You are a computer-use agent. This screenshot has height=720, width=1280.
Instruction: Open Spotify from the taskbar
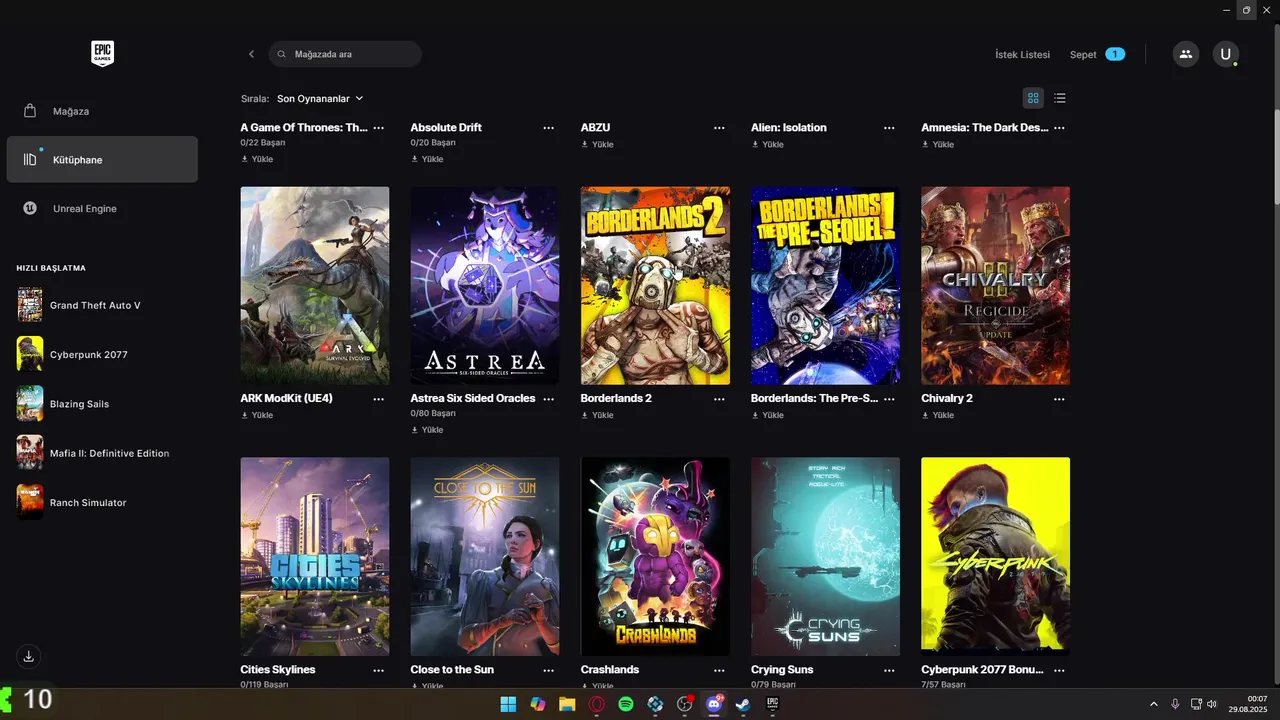click(626, 704)
